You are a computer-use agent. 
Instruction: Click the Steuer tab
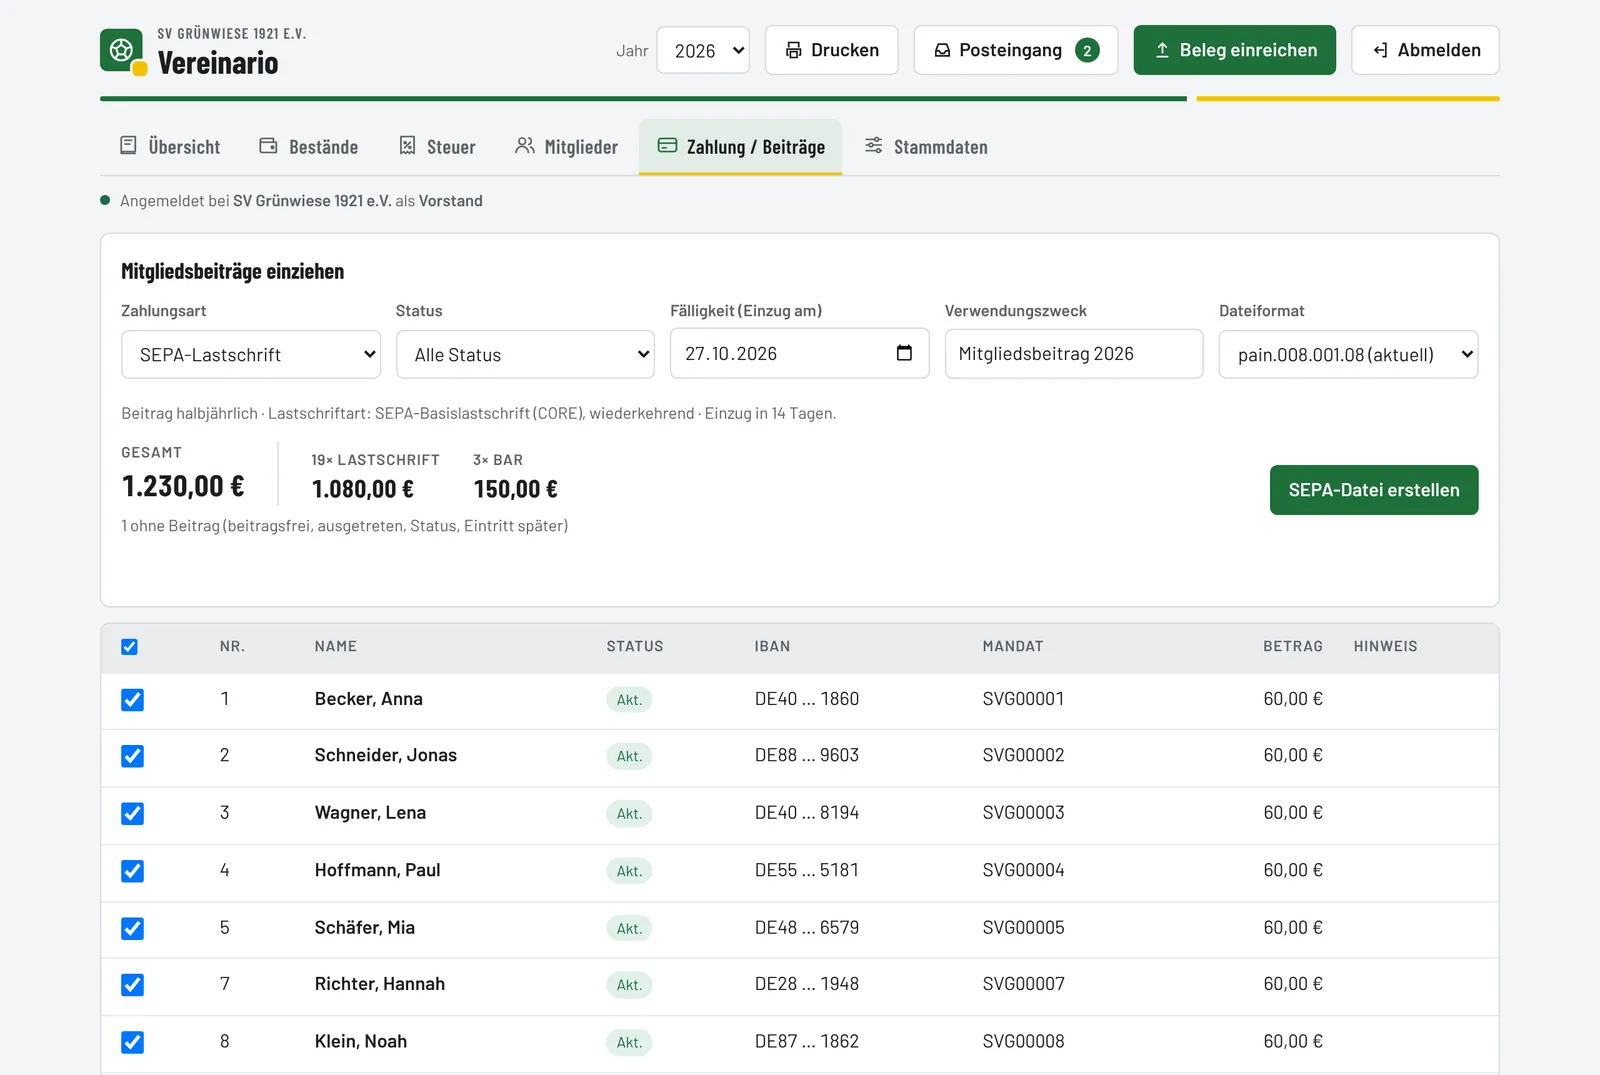pyautogui.click(x=437, y=147)
